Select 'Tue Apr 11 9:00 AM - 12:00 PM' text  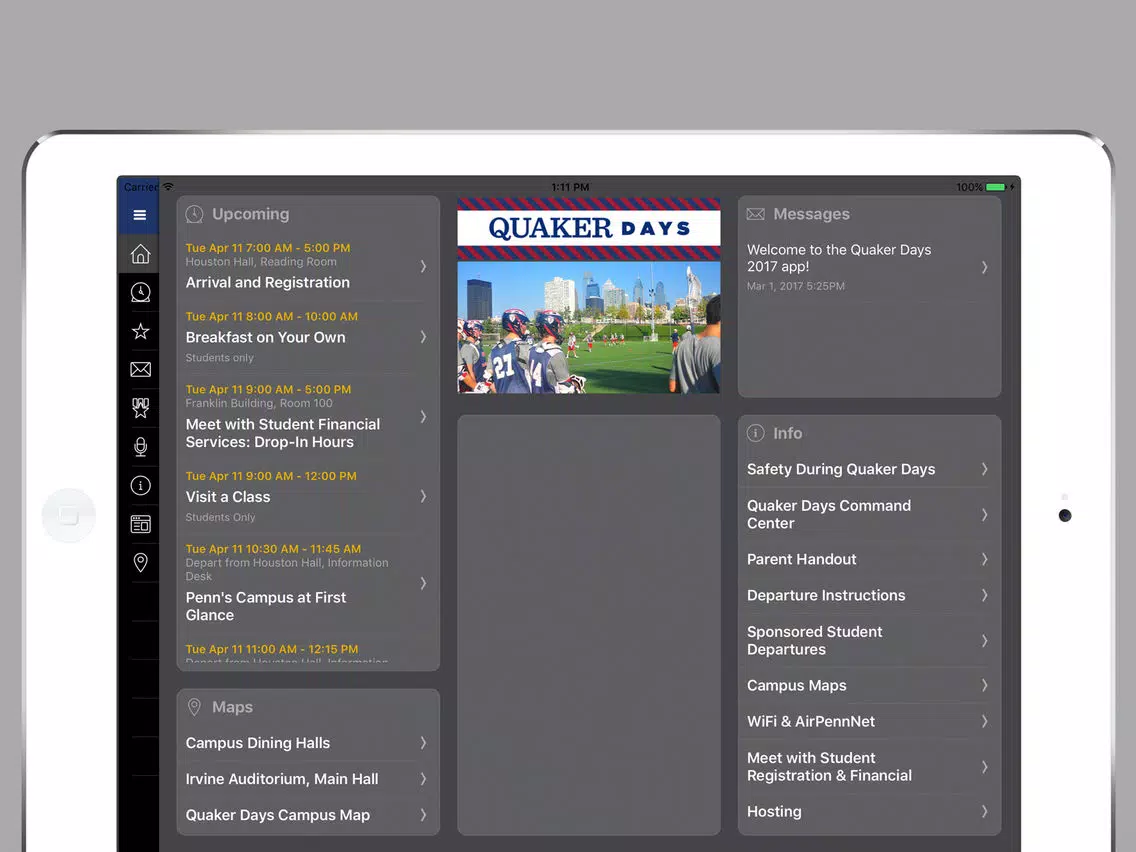[x=271, y=476]
